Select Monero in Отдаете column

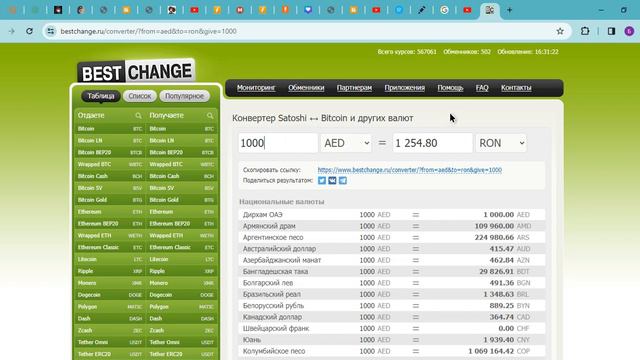point(110,283)
